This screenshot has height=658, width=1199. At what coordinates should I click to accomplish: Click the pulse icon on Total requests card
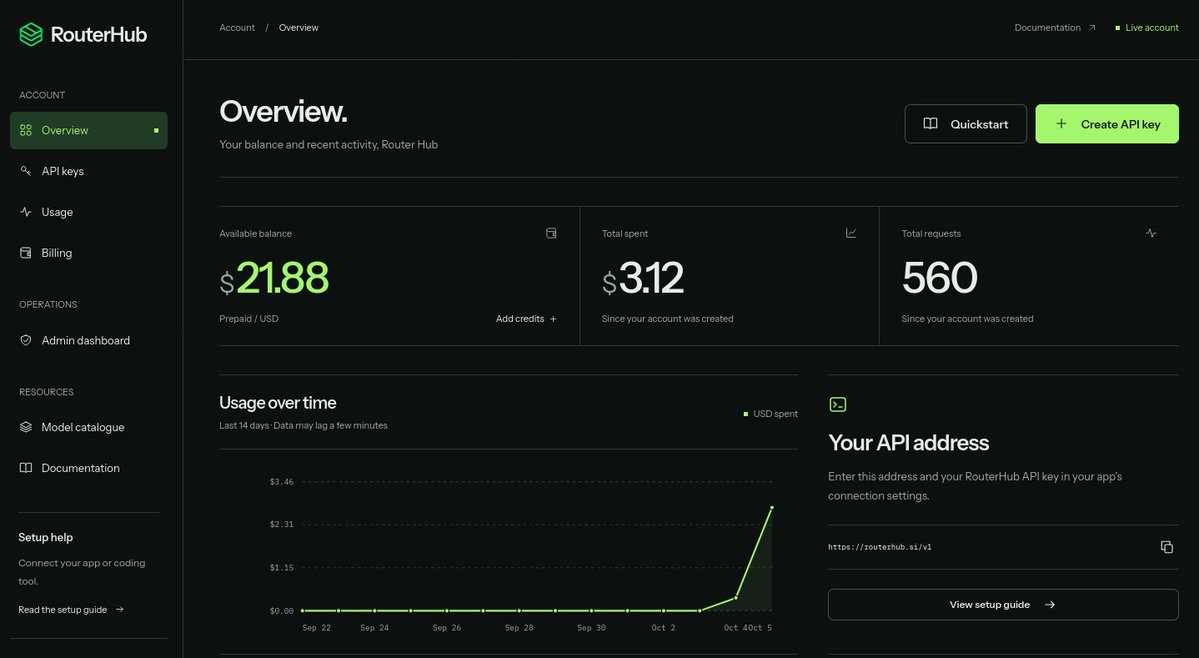[1151, 233]
